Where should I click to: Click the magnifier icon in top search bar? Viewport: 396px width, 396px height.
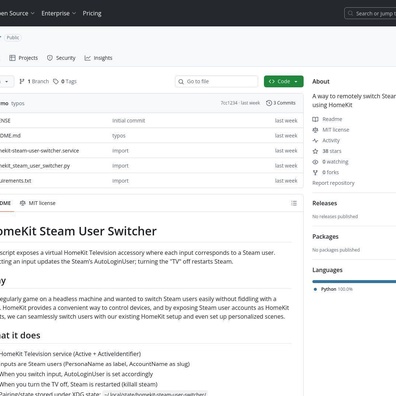click(x=350, y=13)
